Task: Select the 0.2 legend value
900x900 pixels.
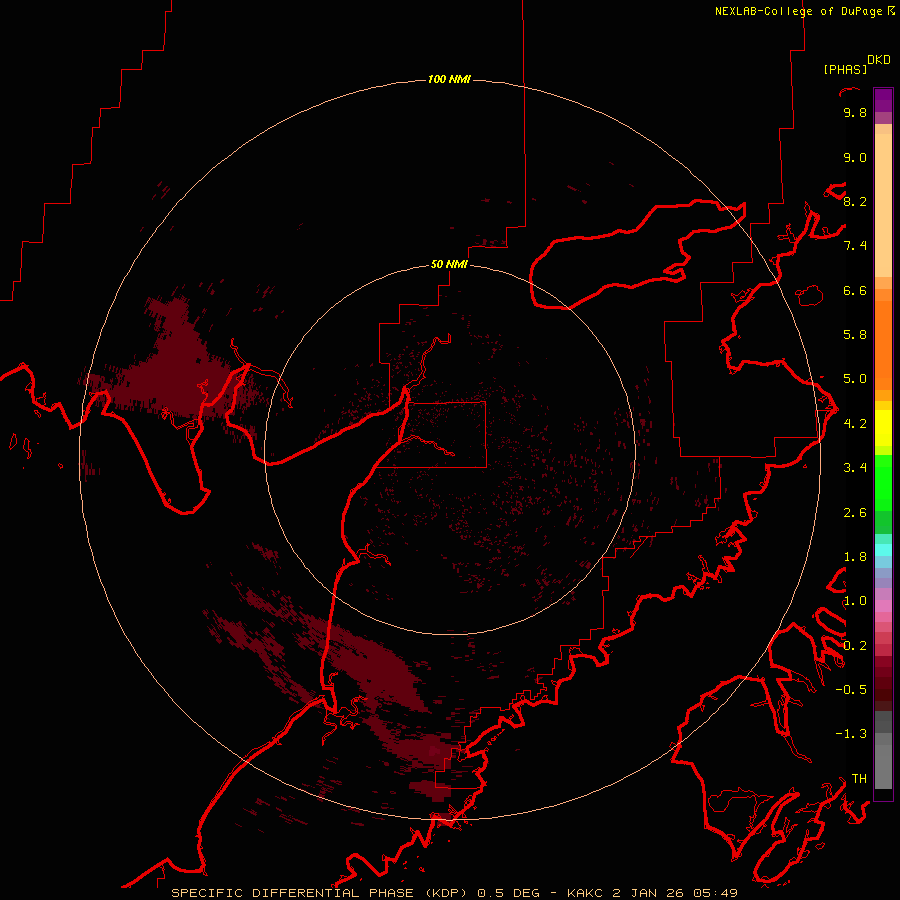Action: pyautogui.click(x=855, y=646)
